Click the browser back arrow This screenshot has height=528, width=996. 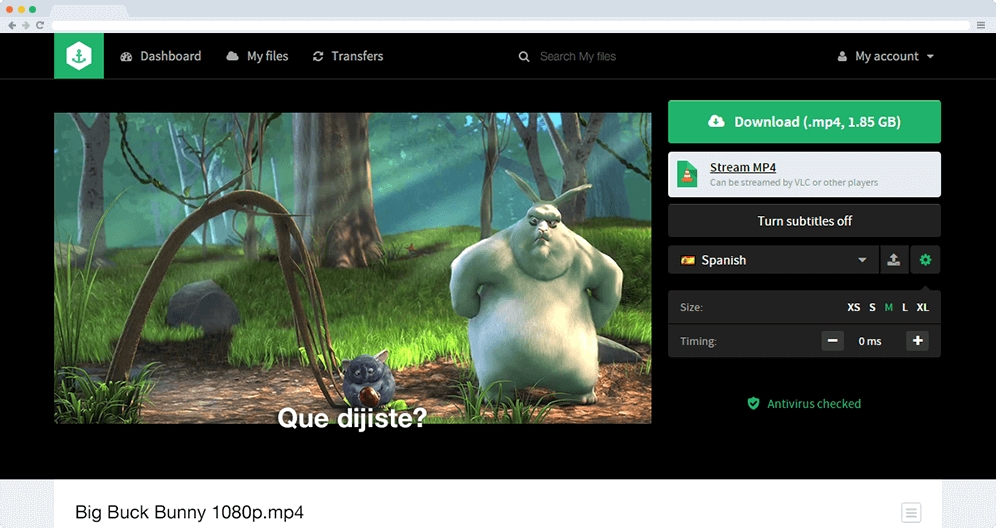click(12, 25)
